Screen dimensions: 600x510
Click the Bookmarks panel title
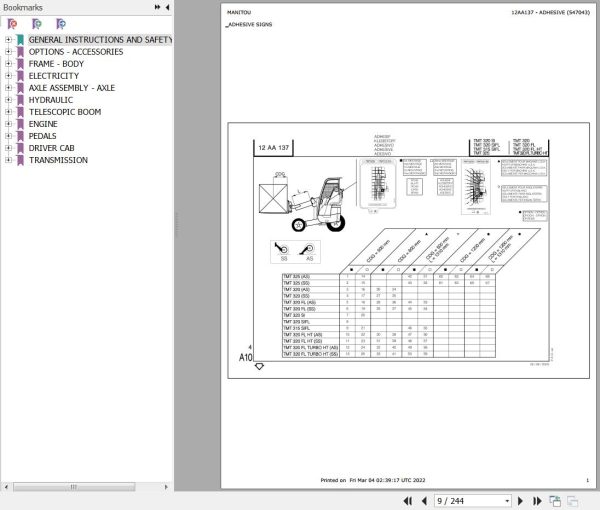pos(23,7)
